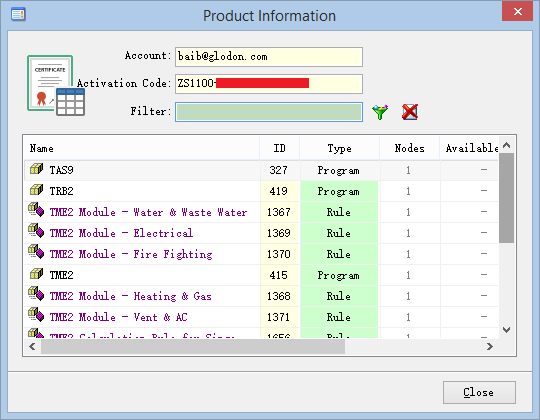The image size is (540, 420).
Task: Click the TRB2 program cube icon
Action: [x=36, y=190]
